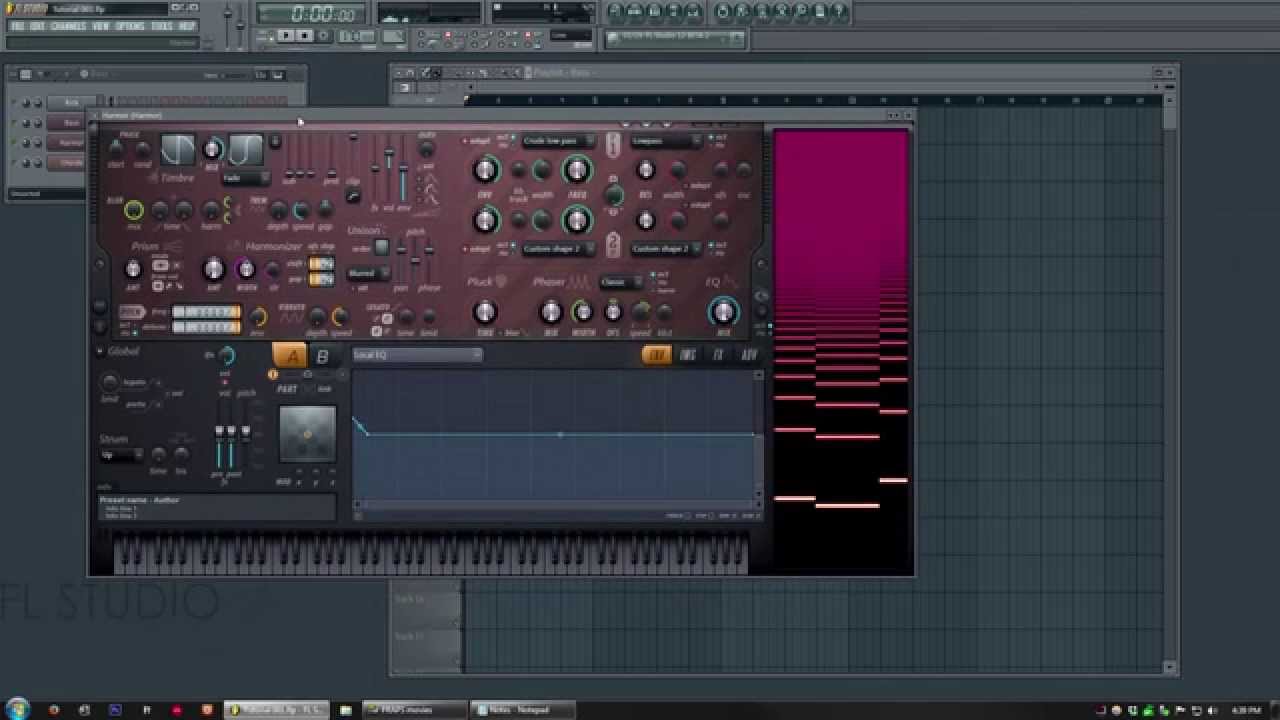
Task: Open second resonance Custom shape 2 dropdown
Action: [666, 248]
